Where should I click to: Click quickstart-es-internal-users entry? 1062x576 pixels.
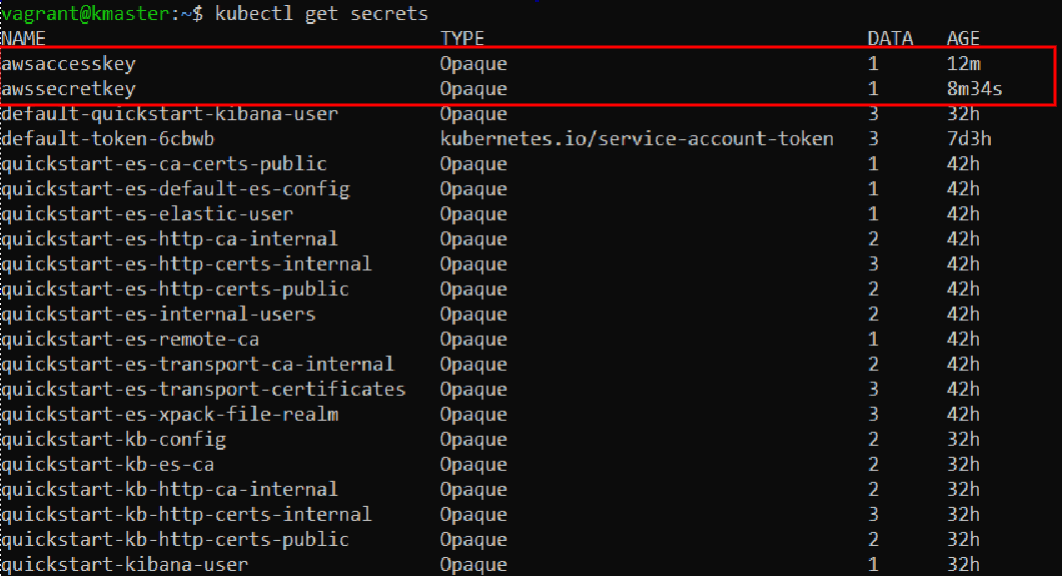[x=158, y=314]
